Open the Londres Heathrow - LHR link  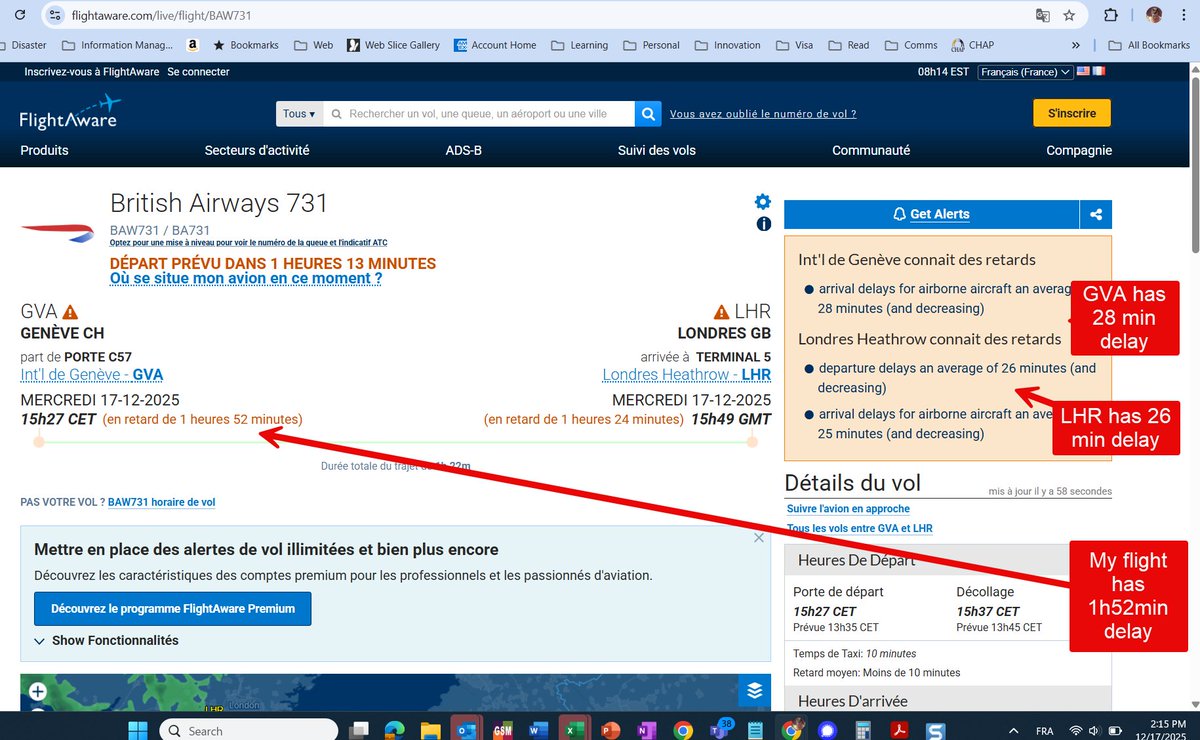tap(687, 375)
